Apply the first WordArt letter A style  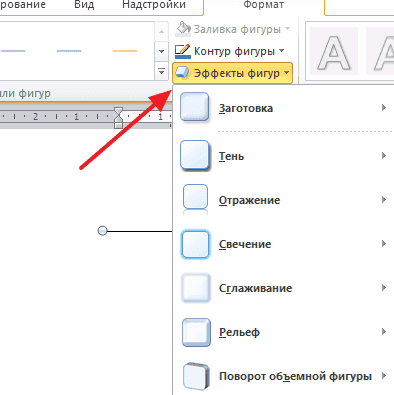334,51
